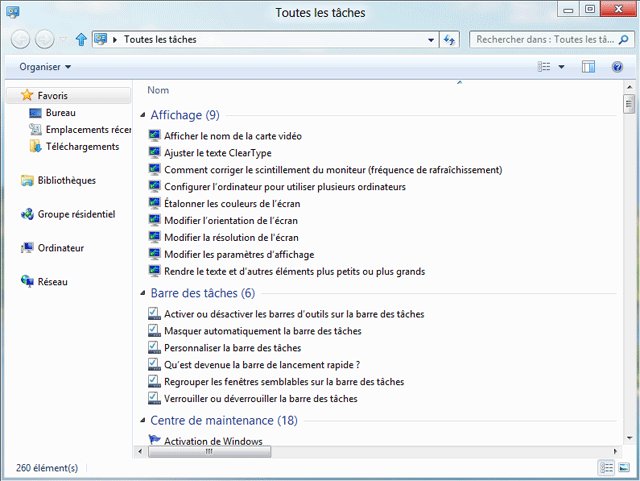Click the up-arrow parent folder icon
The image size is (640, 481).
point(81,40)
